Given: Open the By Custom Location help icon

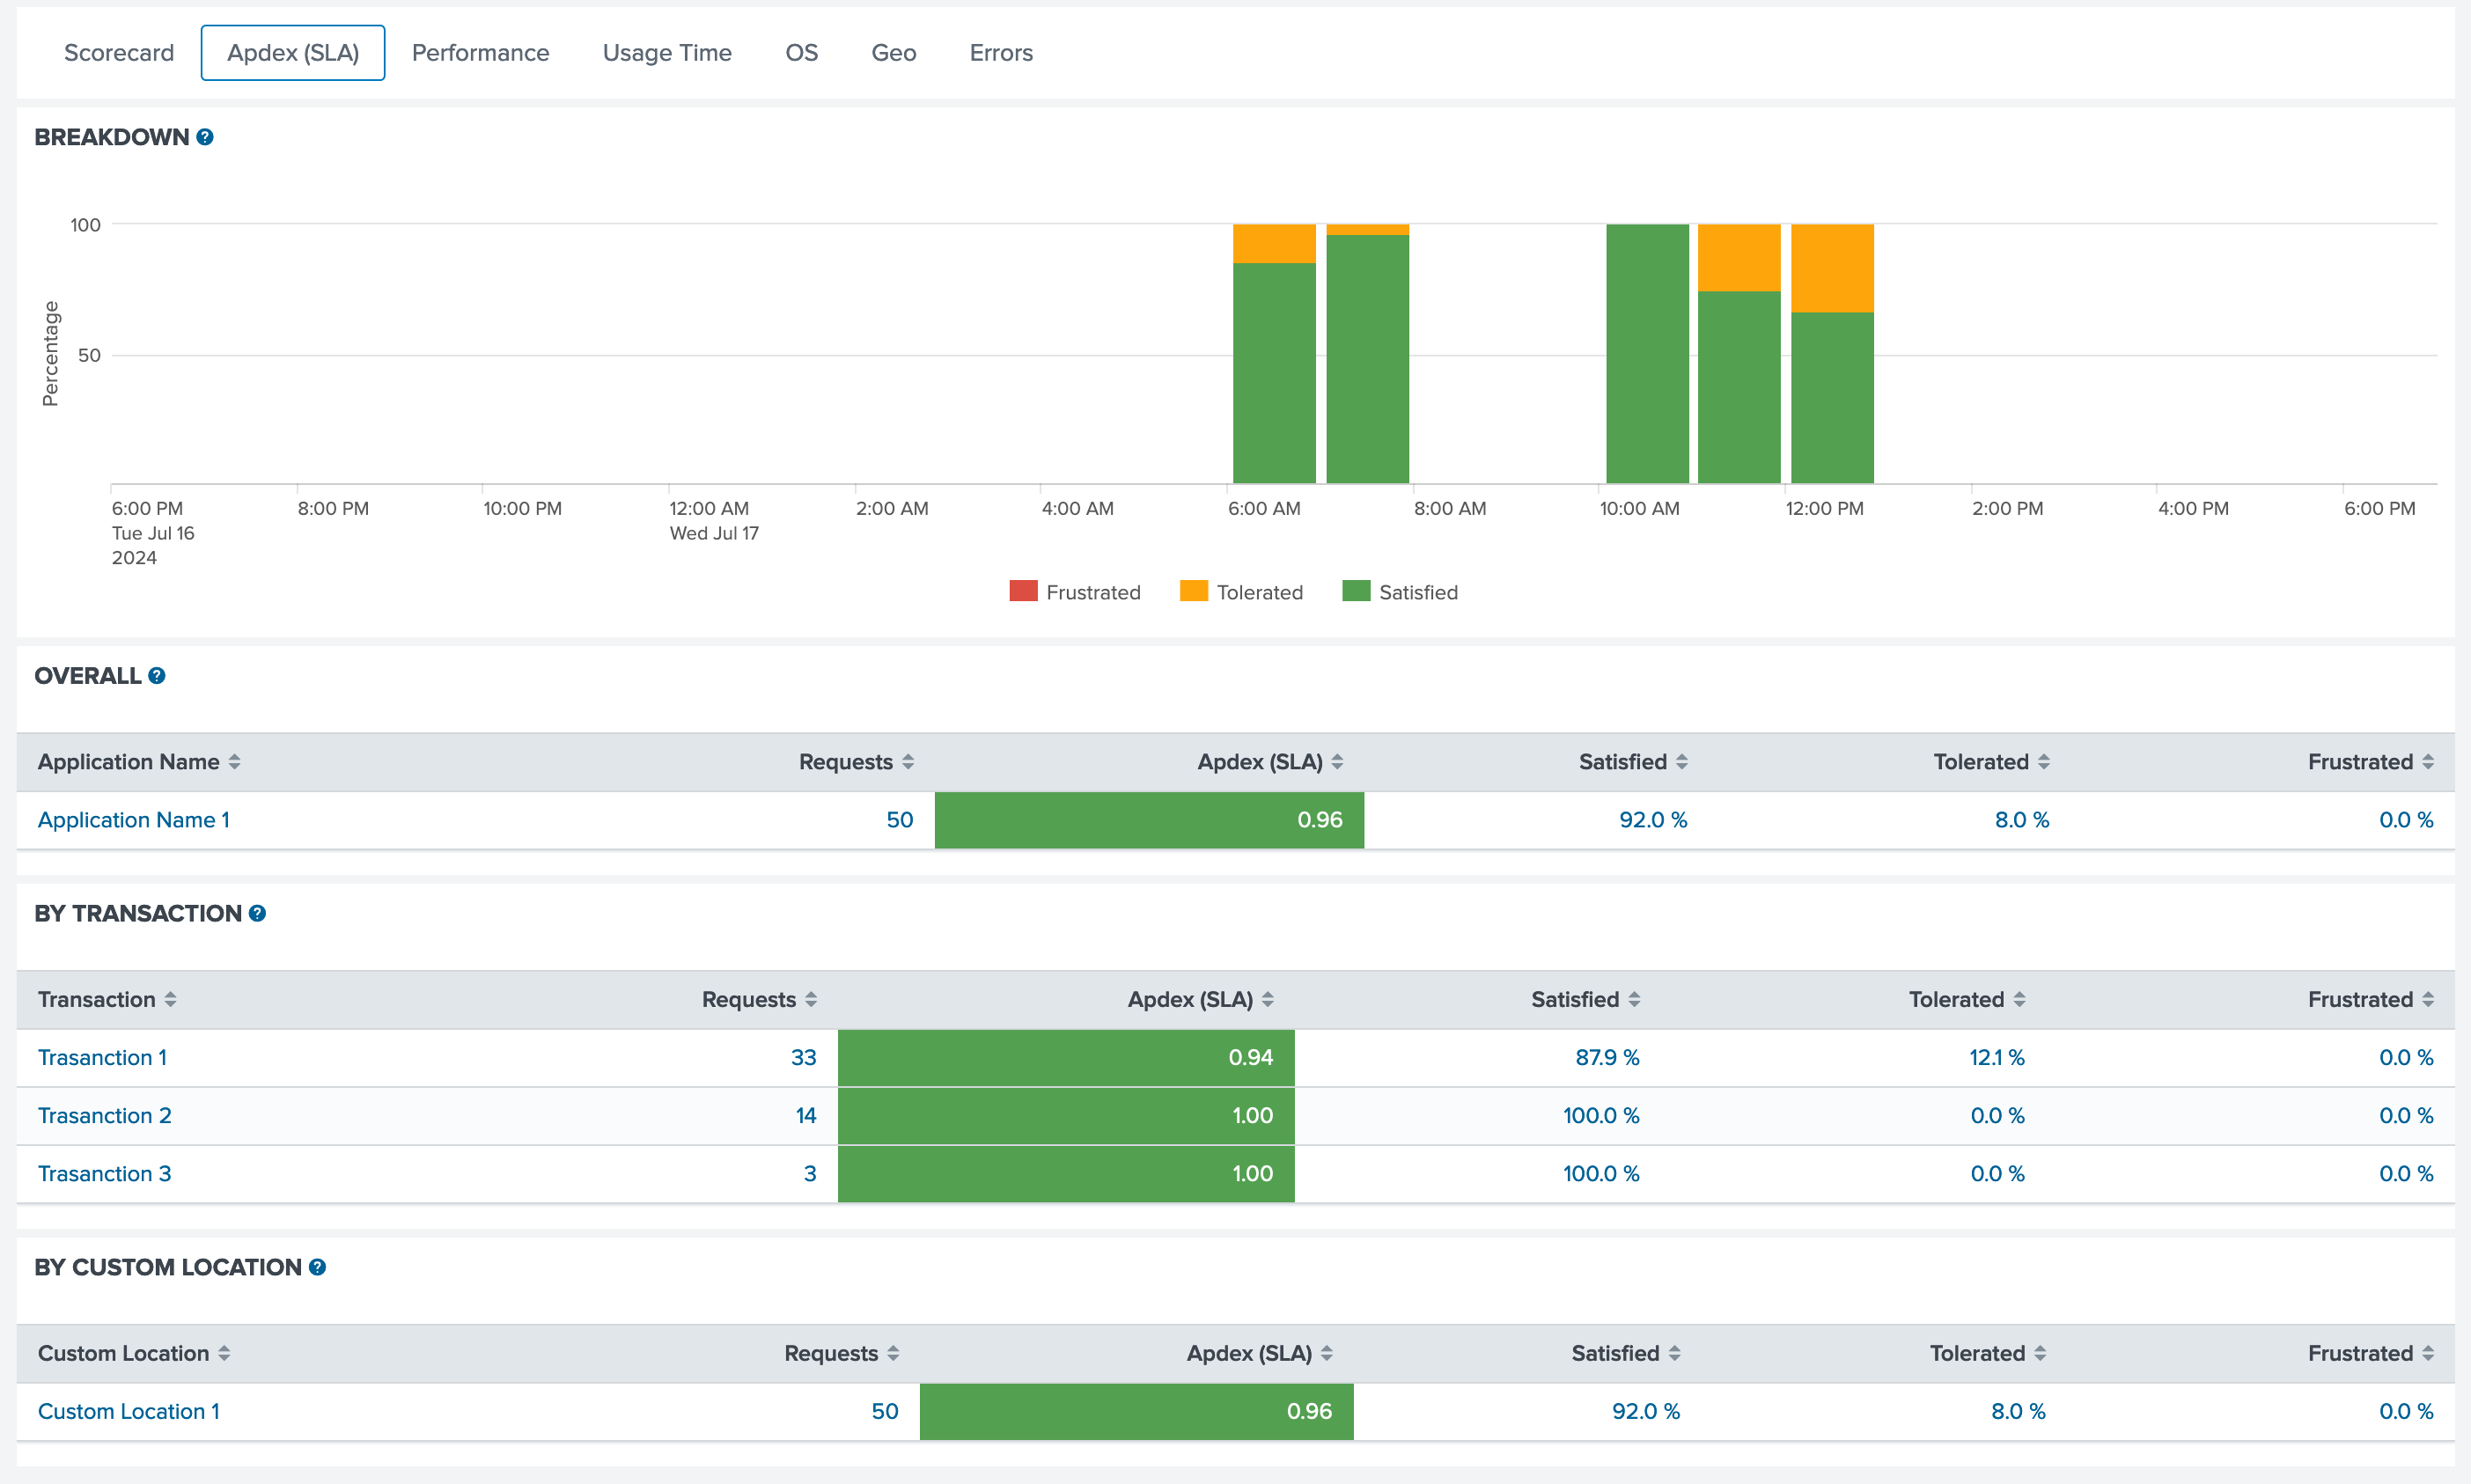Looking at the screenshot, I should point(318,1267).
